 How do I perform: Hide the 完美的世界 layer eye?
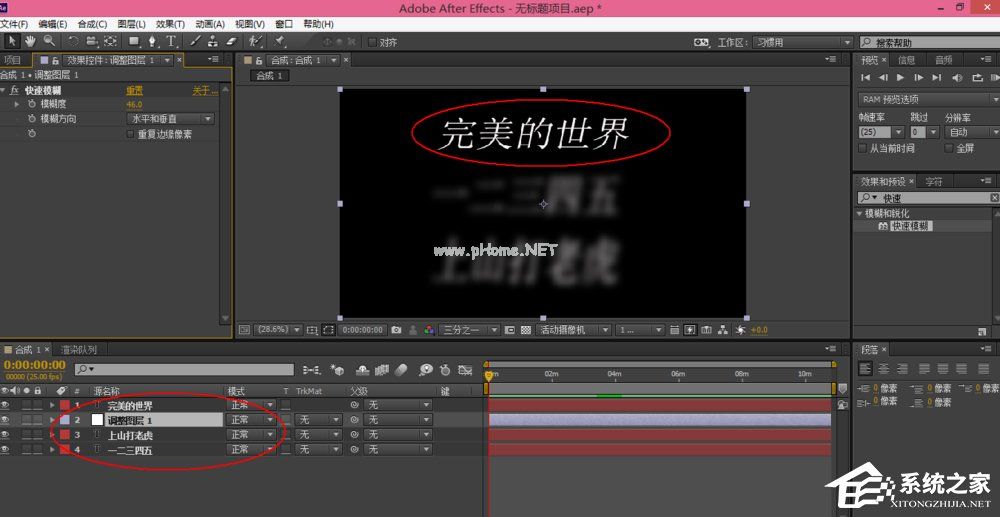pos(5,405)
